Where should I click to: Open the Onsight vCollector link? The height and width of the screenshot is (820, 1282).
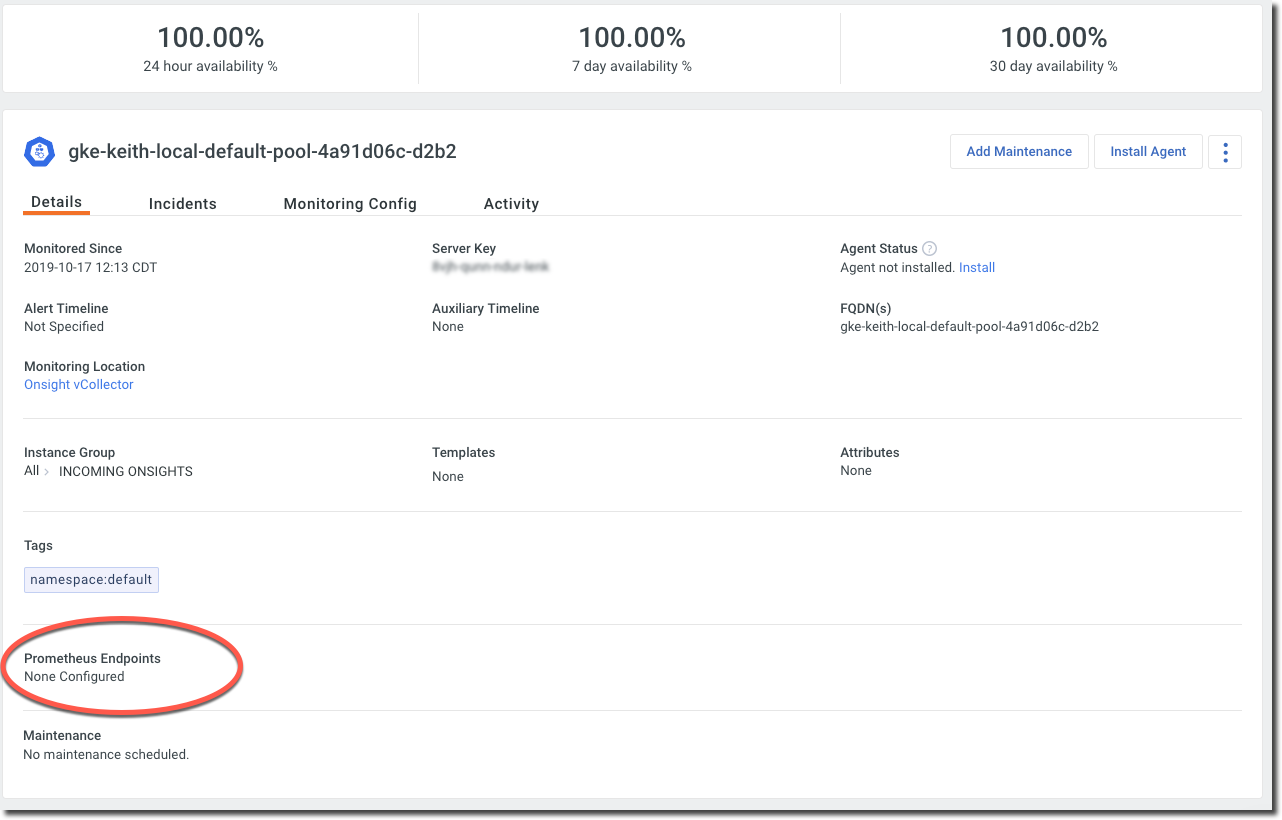point(78,385)
